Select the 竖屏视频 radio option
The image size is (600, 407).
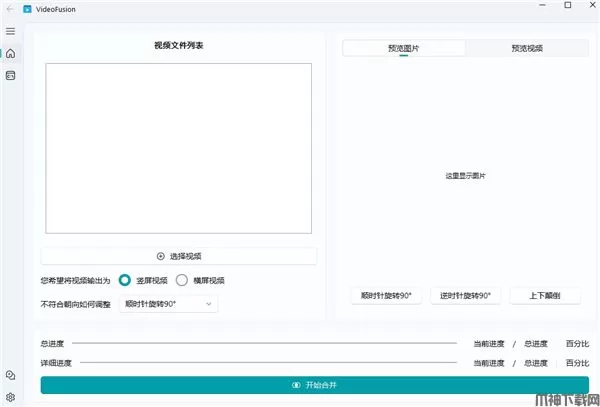pos(125,281)
